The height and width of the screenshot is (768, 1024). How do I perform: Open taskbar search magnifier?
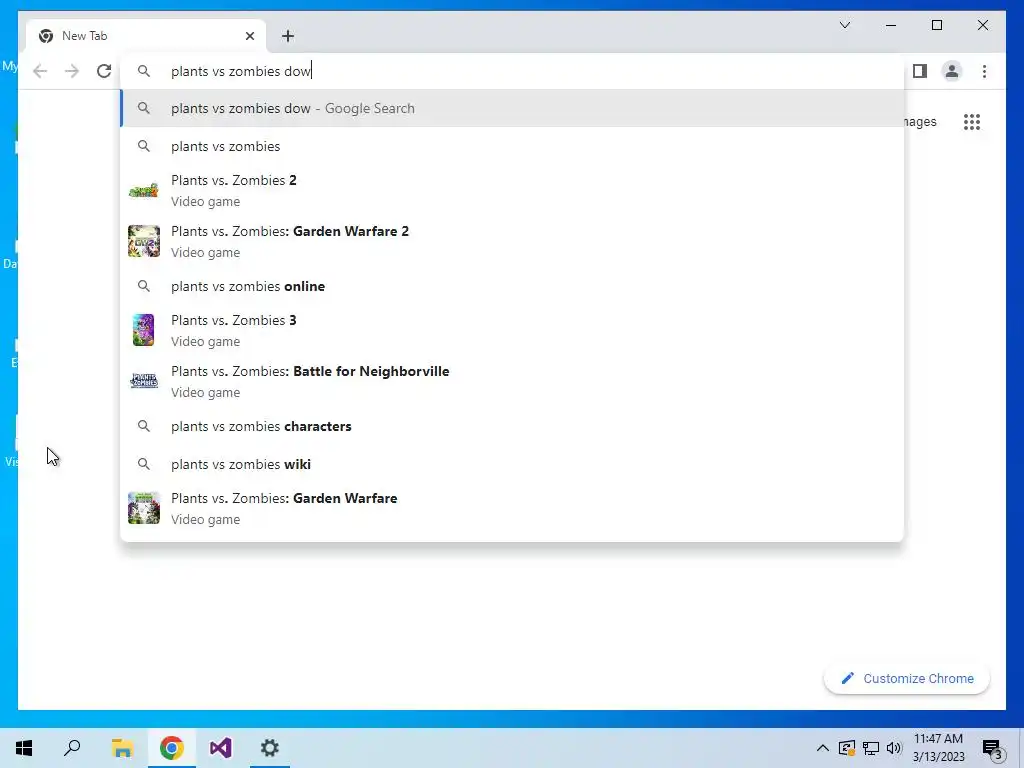point(72,748)
